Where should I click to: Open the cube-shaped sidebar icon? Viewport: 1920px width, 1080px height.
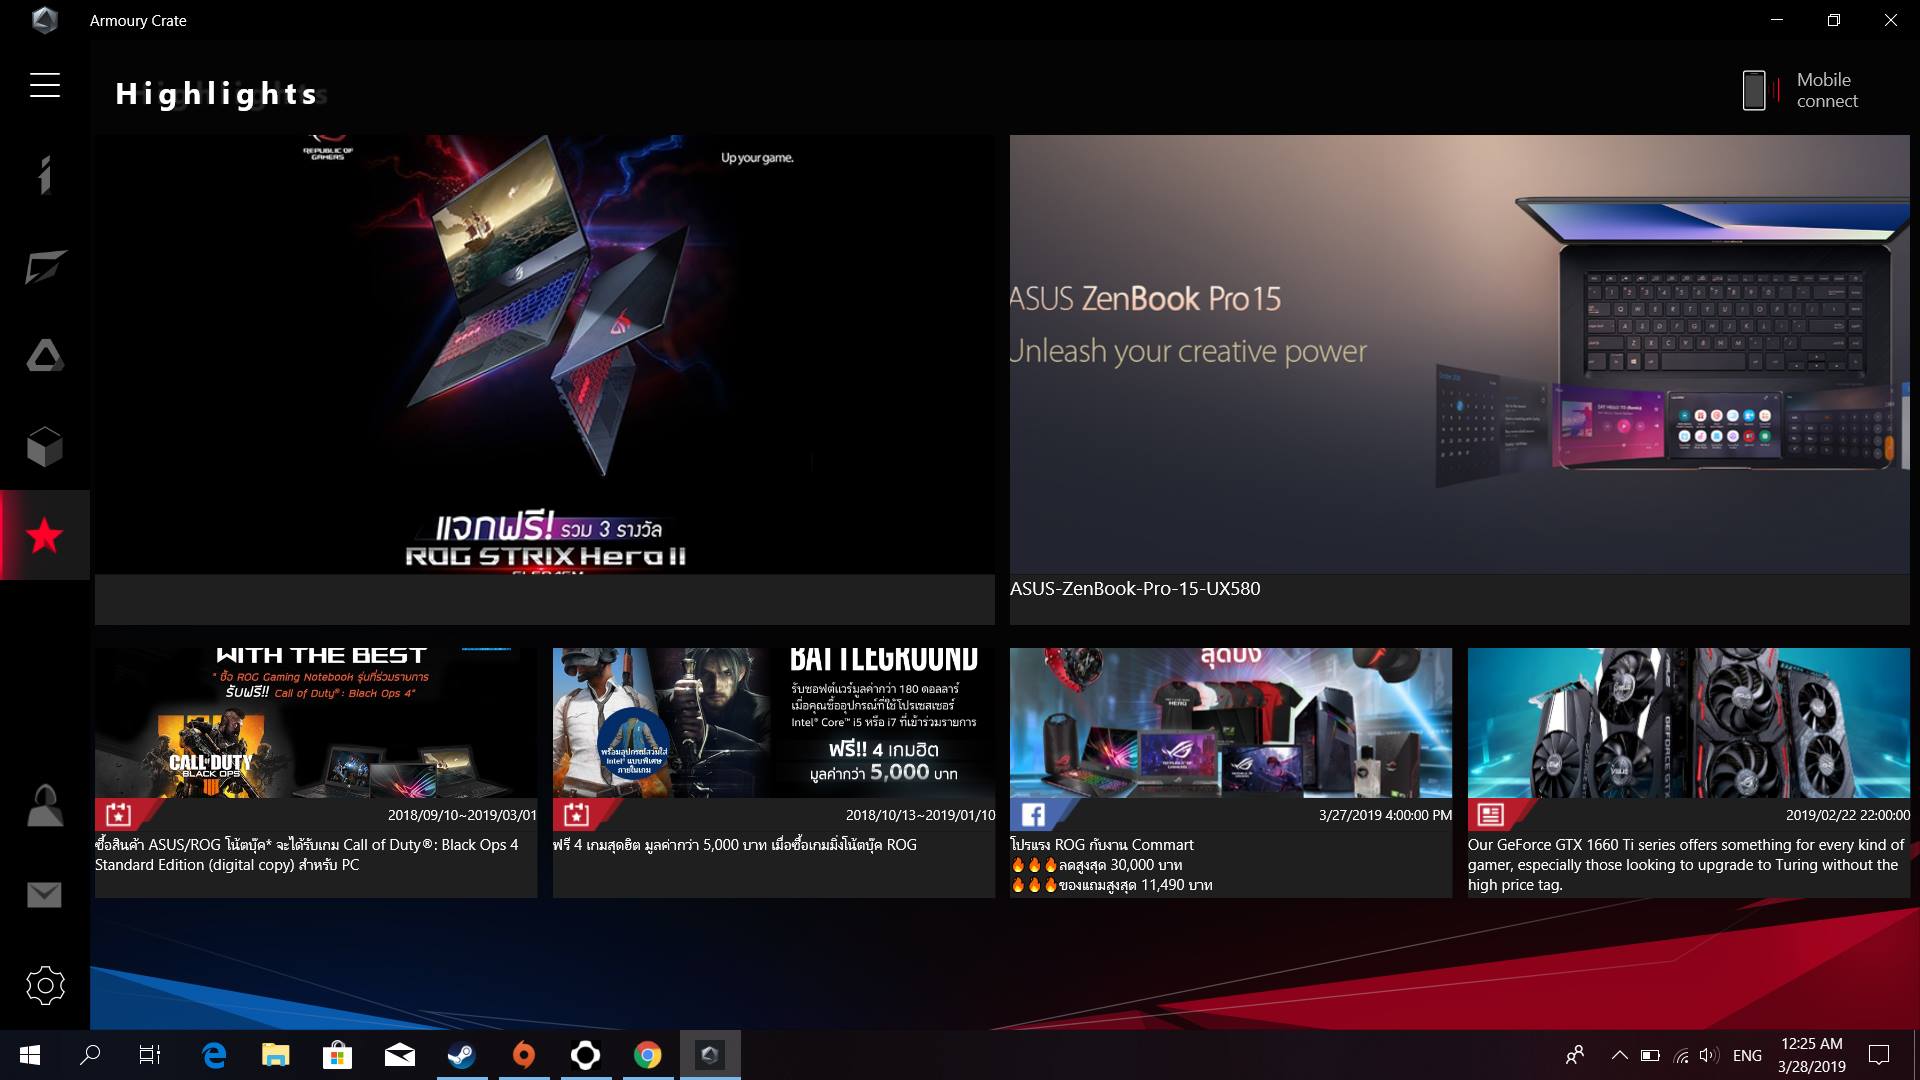[45, 447]
